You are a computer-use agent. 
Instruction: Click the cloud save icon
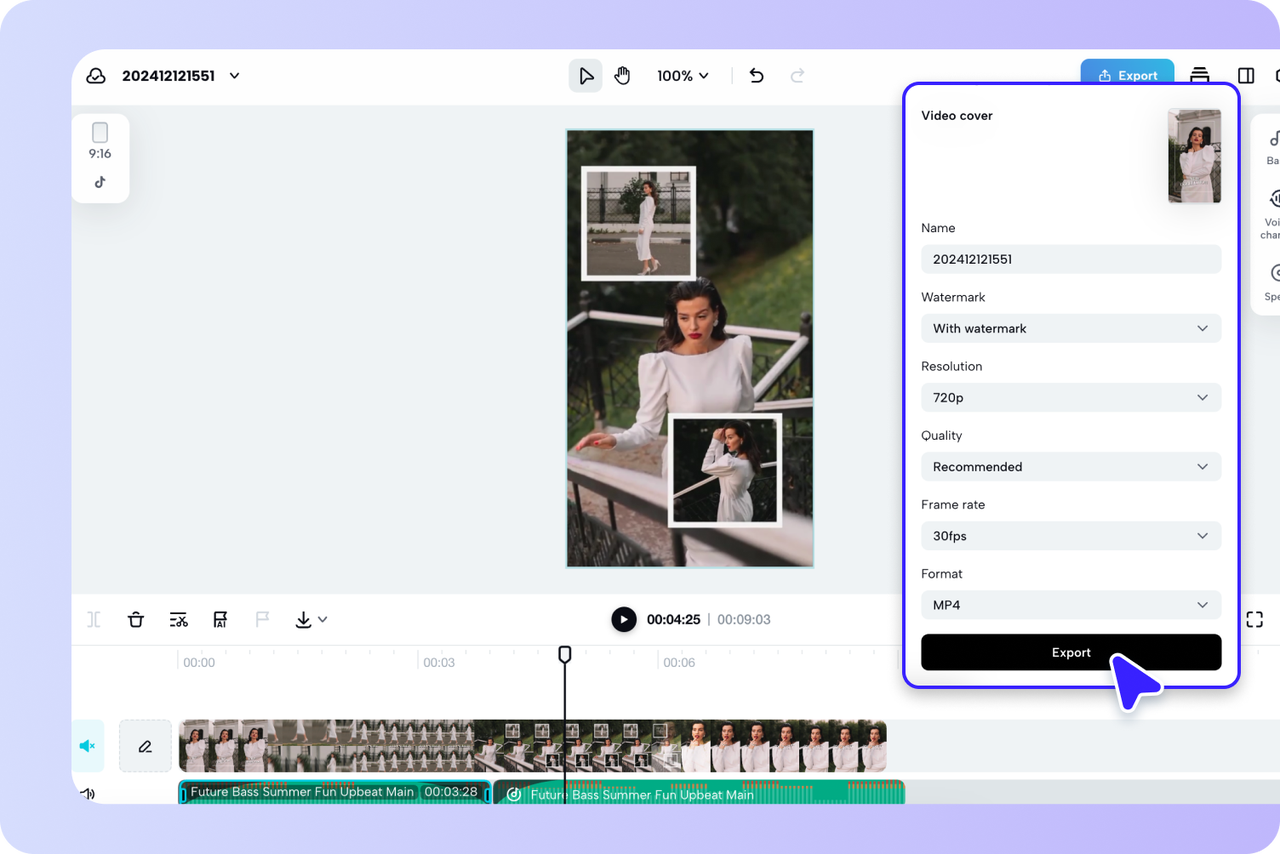(x=96, y=76)
